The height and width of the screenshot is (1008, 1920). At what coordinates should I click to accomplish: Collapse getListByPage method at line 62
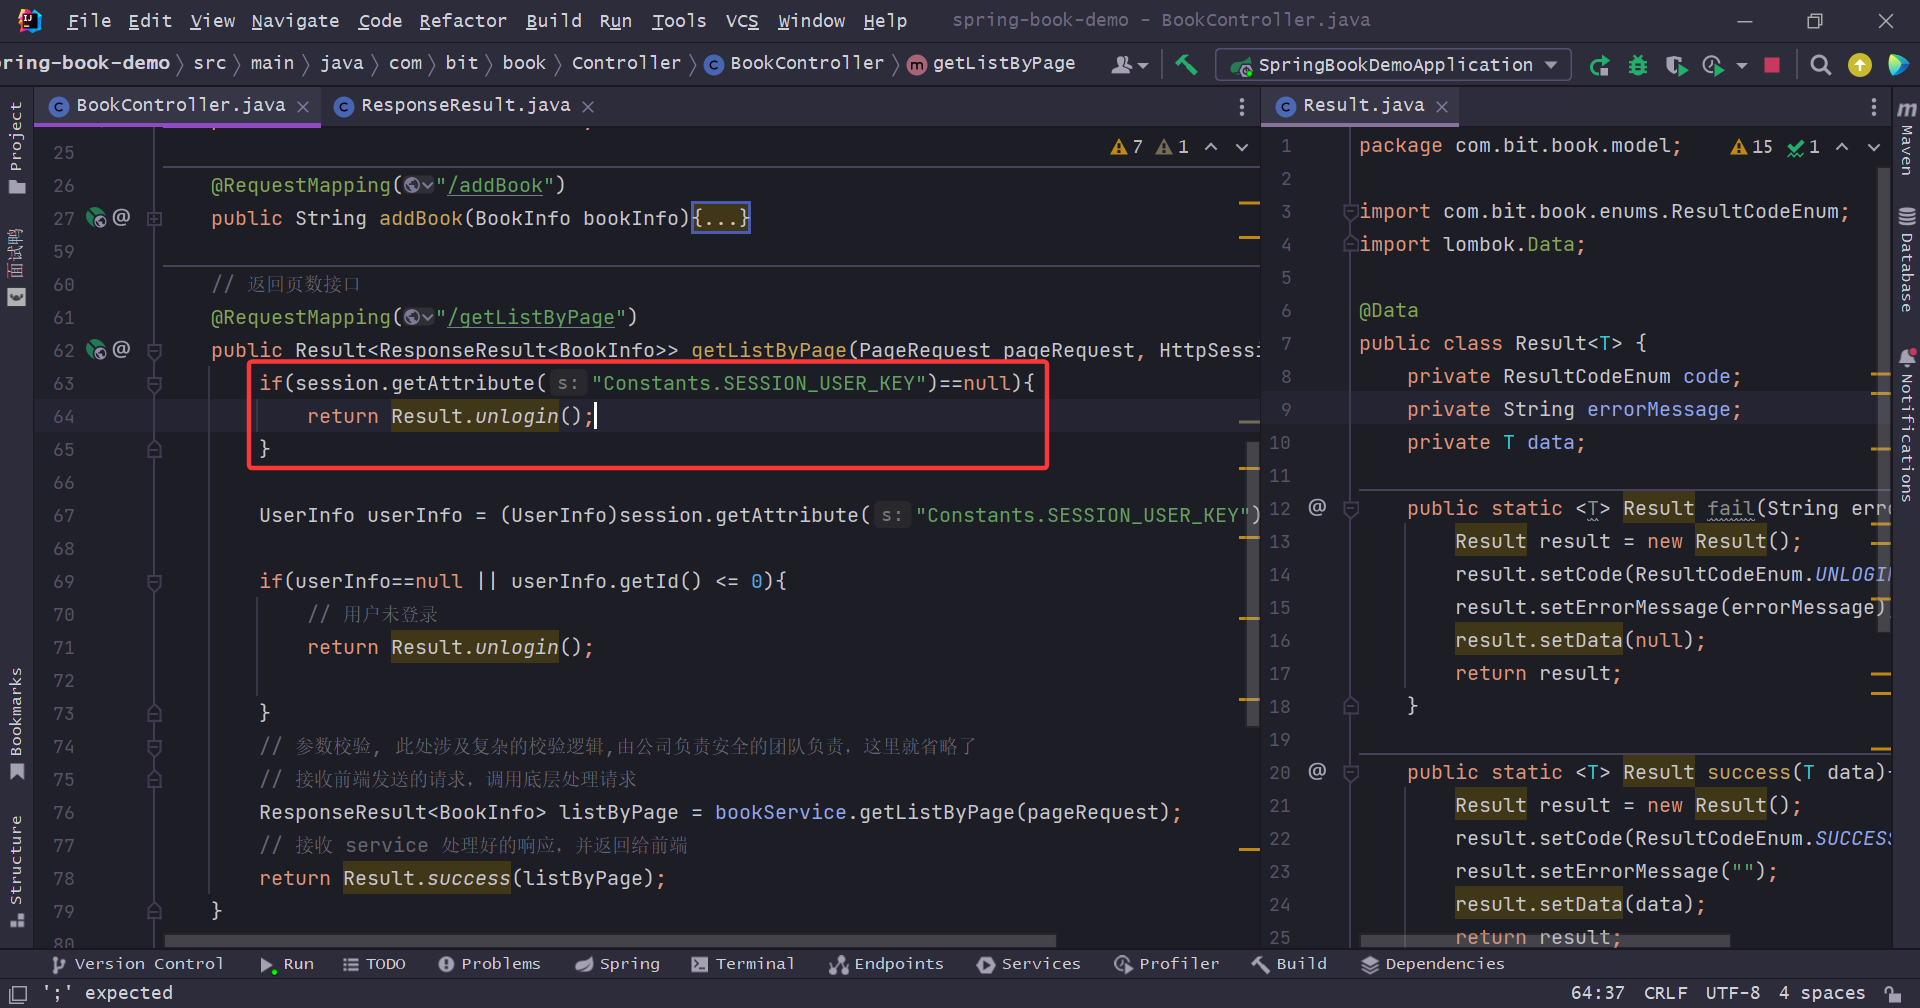click(x=154, y=351)
